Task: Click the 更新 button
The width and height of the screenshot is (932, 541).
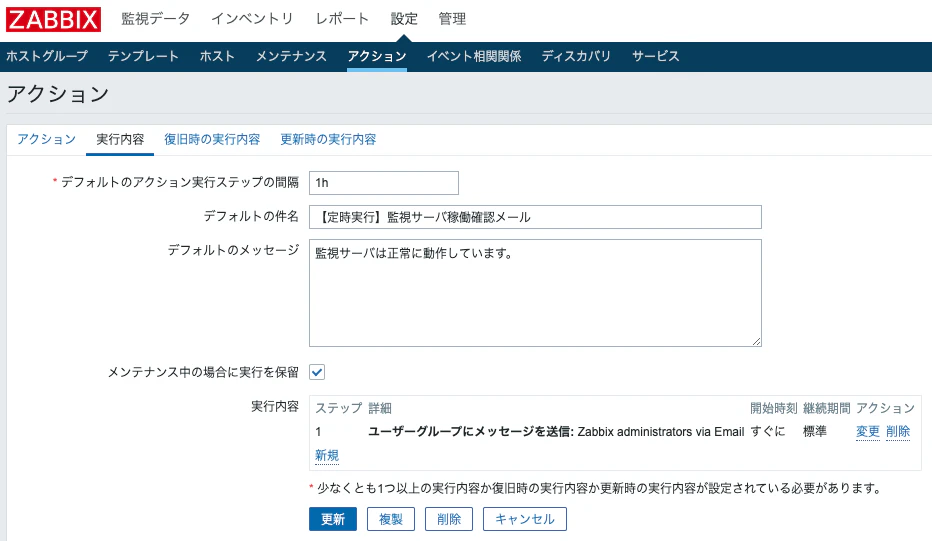Action: click(333, 519)
